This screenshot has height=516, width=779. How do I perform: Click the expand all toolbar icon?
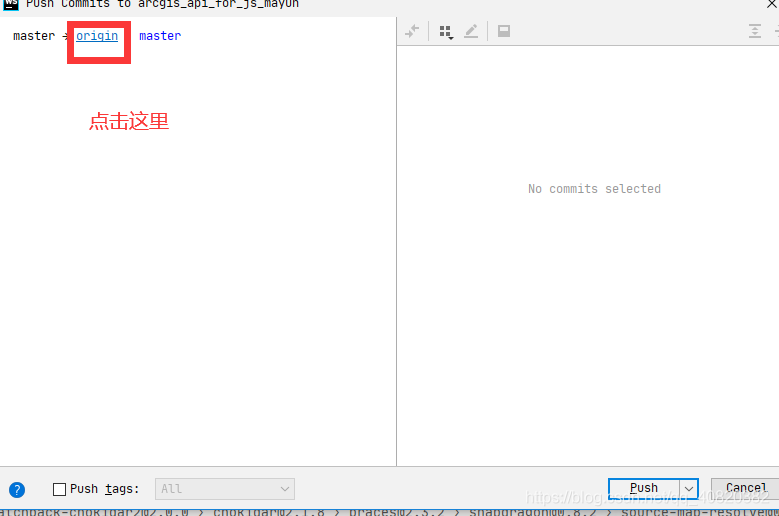(x=755, y=31)
